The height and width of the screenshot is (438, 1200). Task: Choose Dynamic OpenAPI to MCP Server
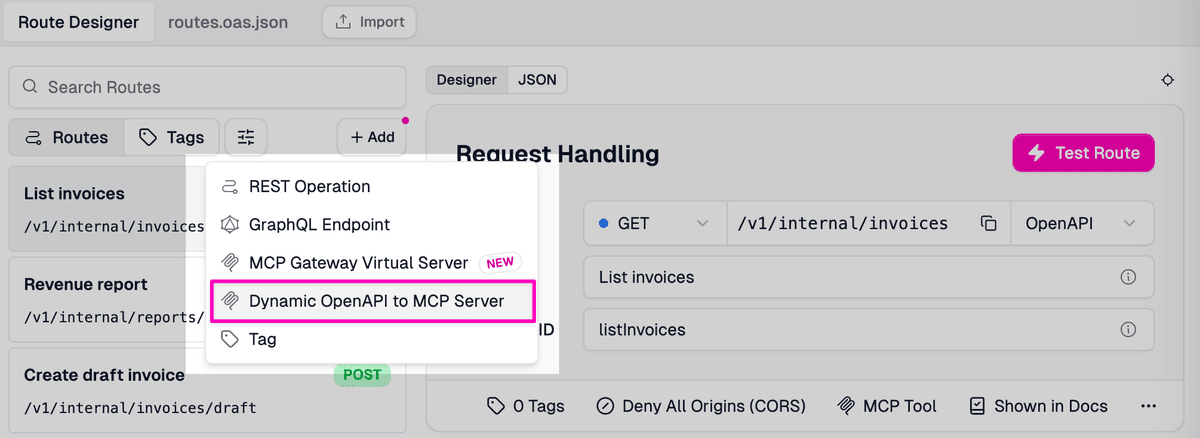point(373,301)
